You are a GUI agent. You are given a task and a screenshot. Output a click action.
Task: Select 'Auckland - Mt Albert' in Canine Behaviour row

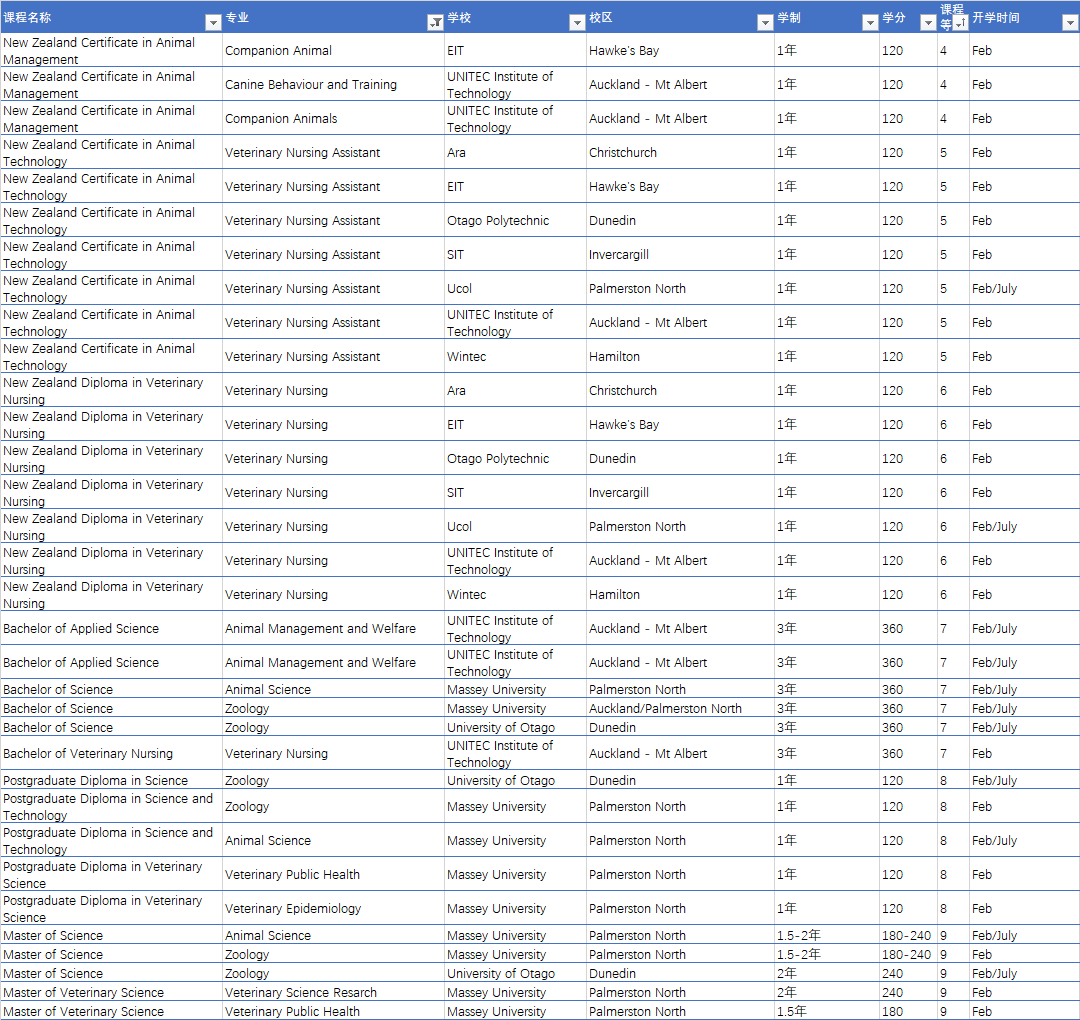tap(680, 85)
